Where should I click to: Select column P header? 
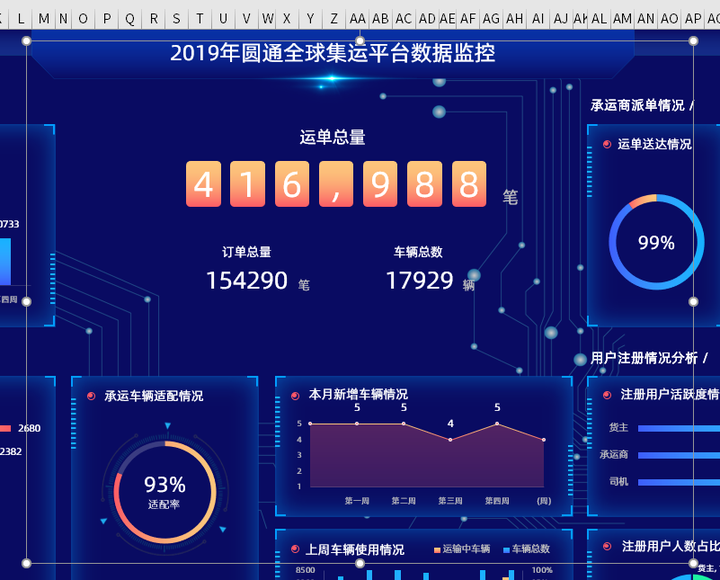pyautogui.click(x=107, y=19)
